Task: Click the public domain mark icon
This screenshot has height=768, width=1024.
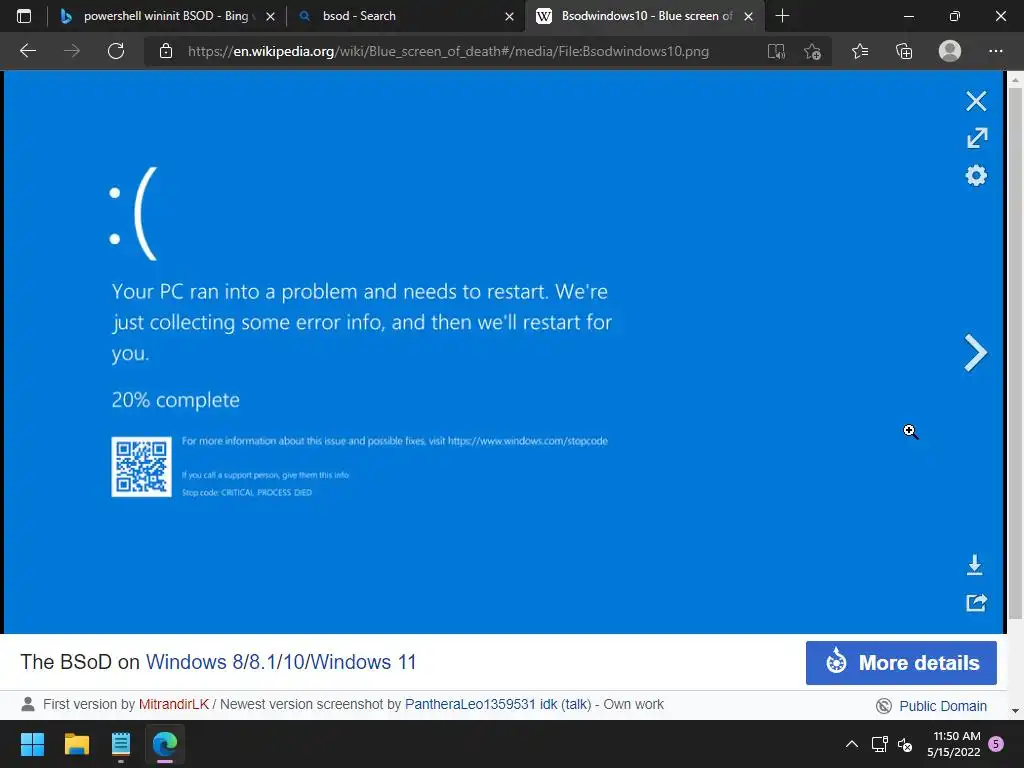Action: click(884, 706)
